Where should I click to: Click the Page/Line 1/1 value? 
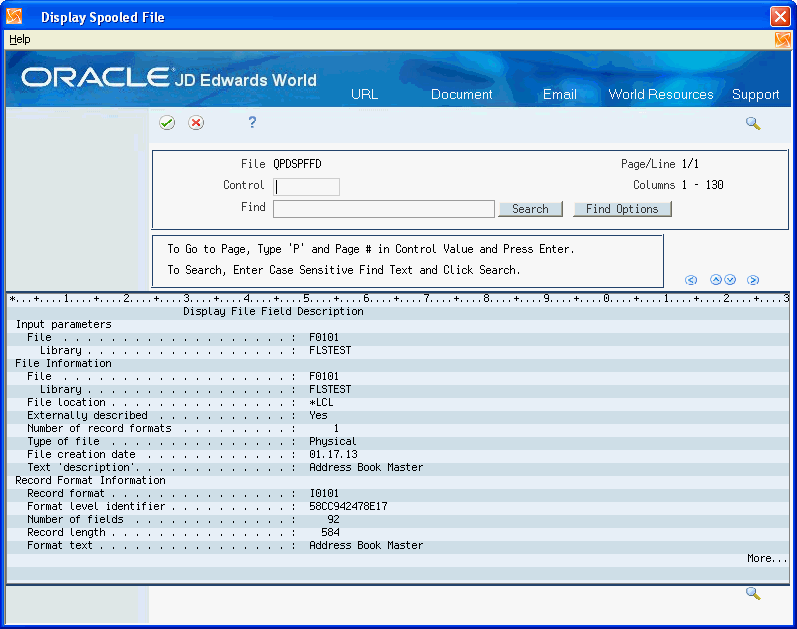[690, 164]
